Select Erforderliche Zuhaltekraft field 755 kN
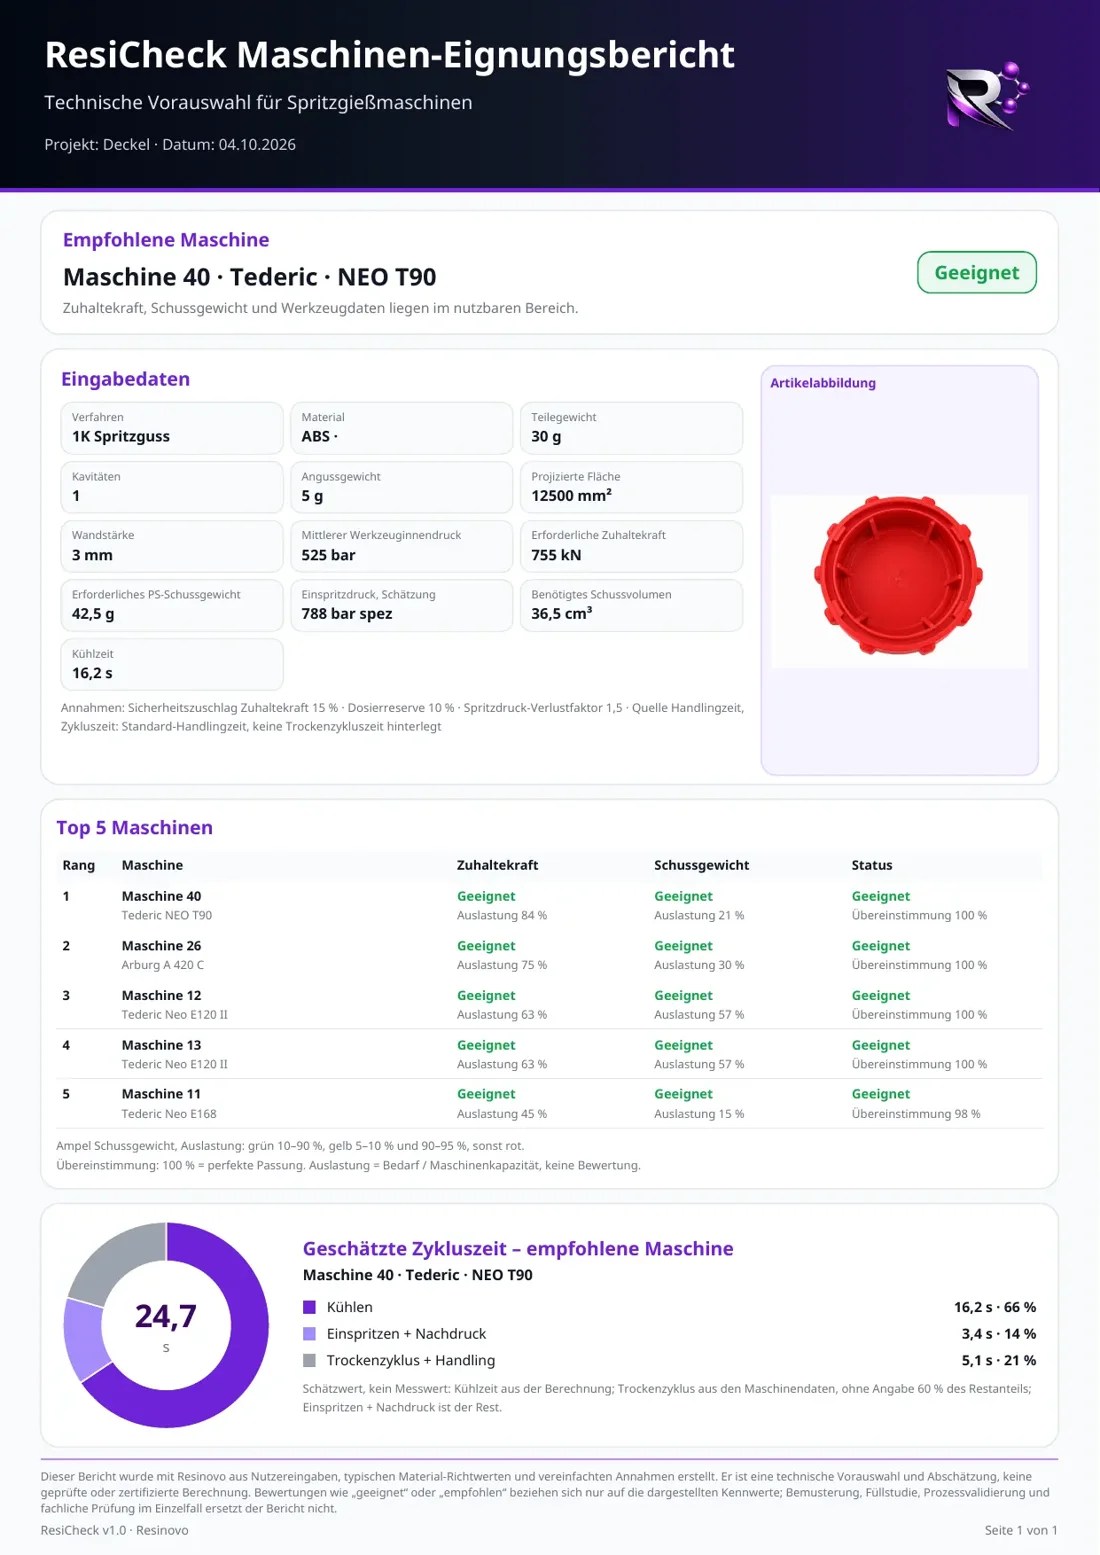Image resolution: width=1100 pixels, height=1555 pixels. point(631,546)
